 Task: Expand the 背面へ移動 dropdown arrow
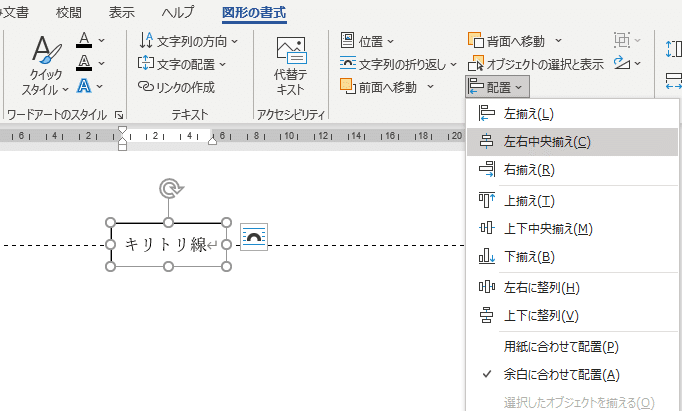click(558, 40)
